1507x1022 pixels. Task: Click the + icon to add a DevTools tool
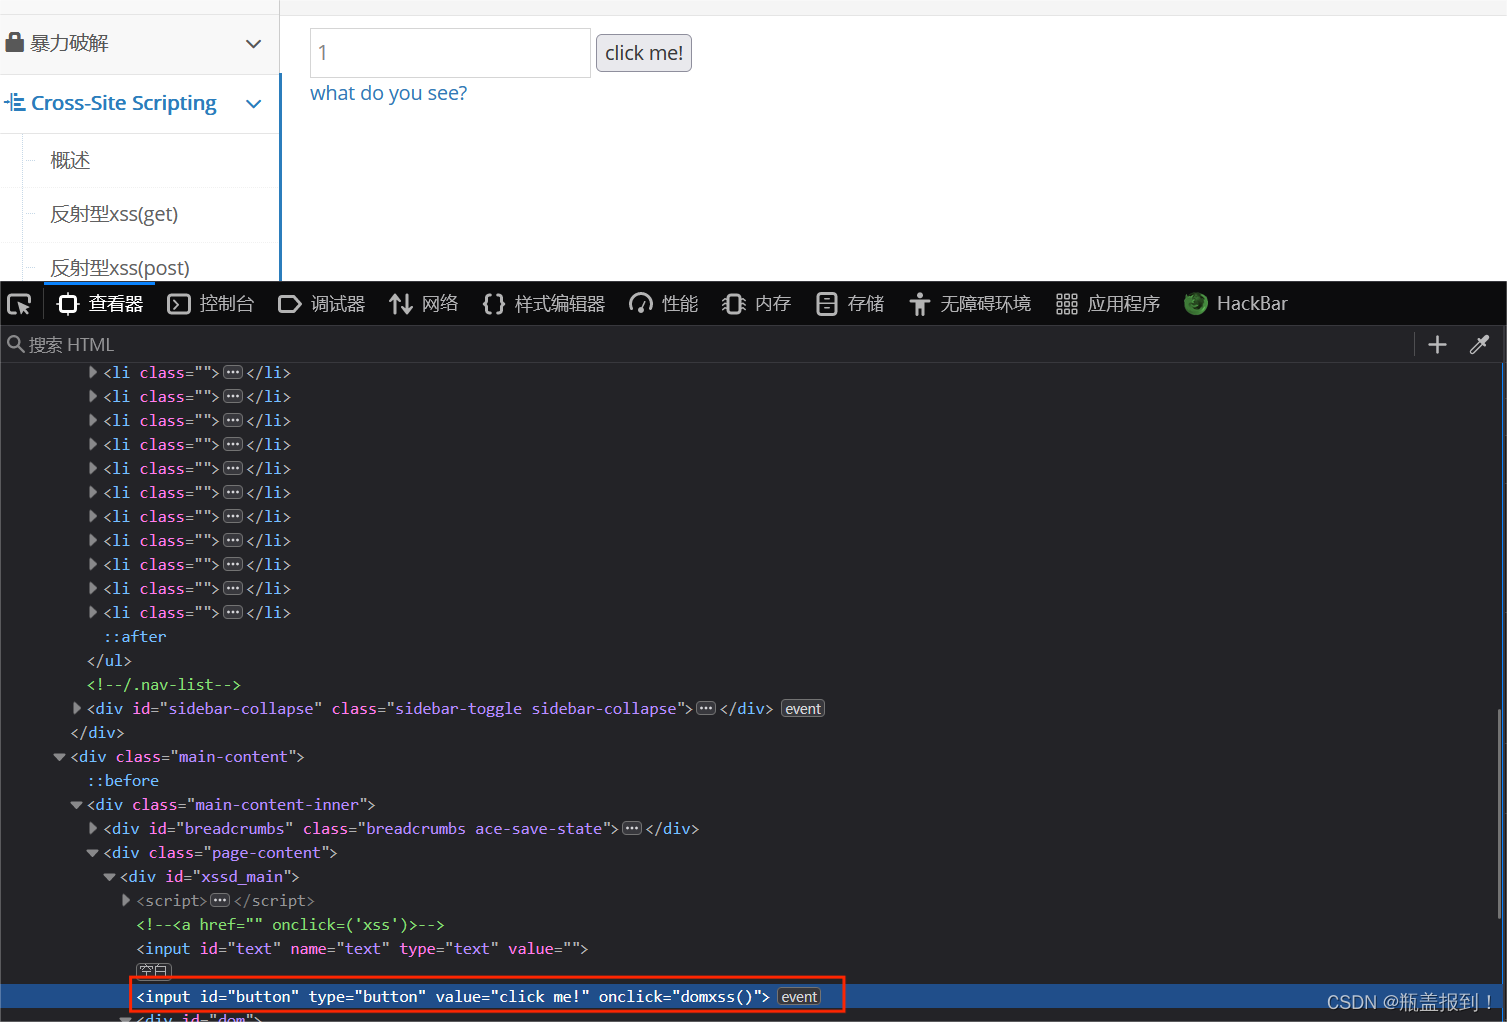tap(1436, 344)
